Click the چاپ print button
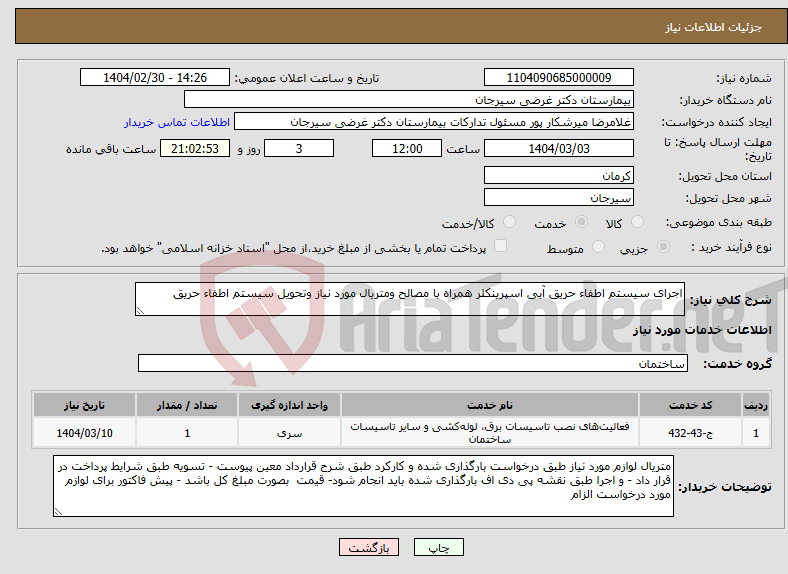Viewport: 788px width, 574px height. [439, 547]
